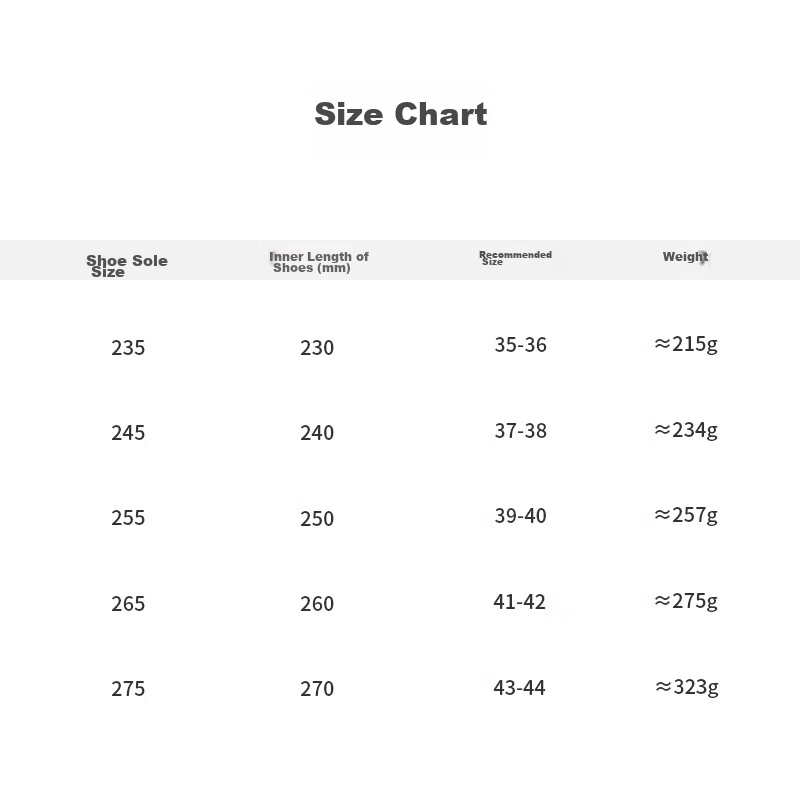Click recommended size 37-38
The height and width of the screenshot is (800, 800).
520,431
